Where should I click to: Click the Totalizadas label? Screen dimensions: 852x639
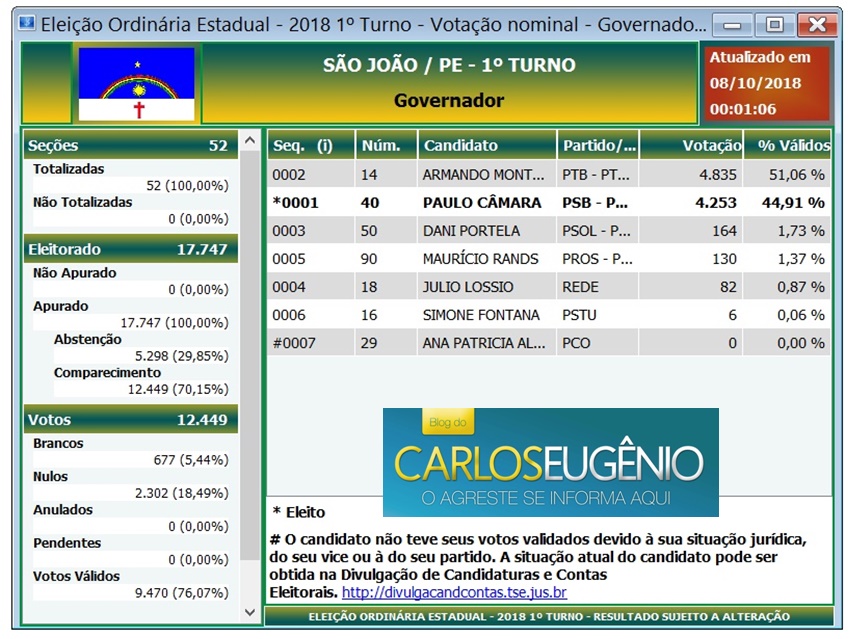pos(68,169)
